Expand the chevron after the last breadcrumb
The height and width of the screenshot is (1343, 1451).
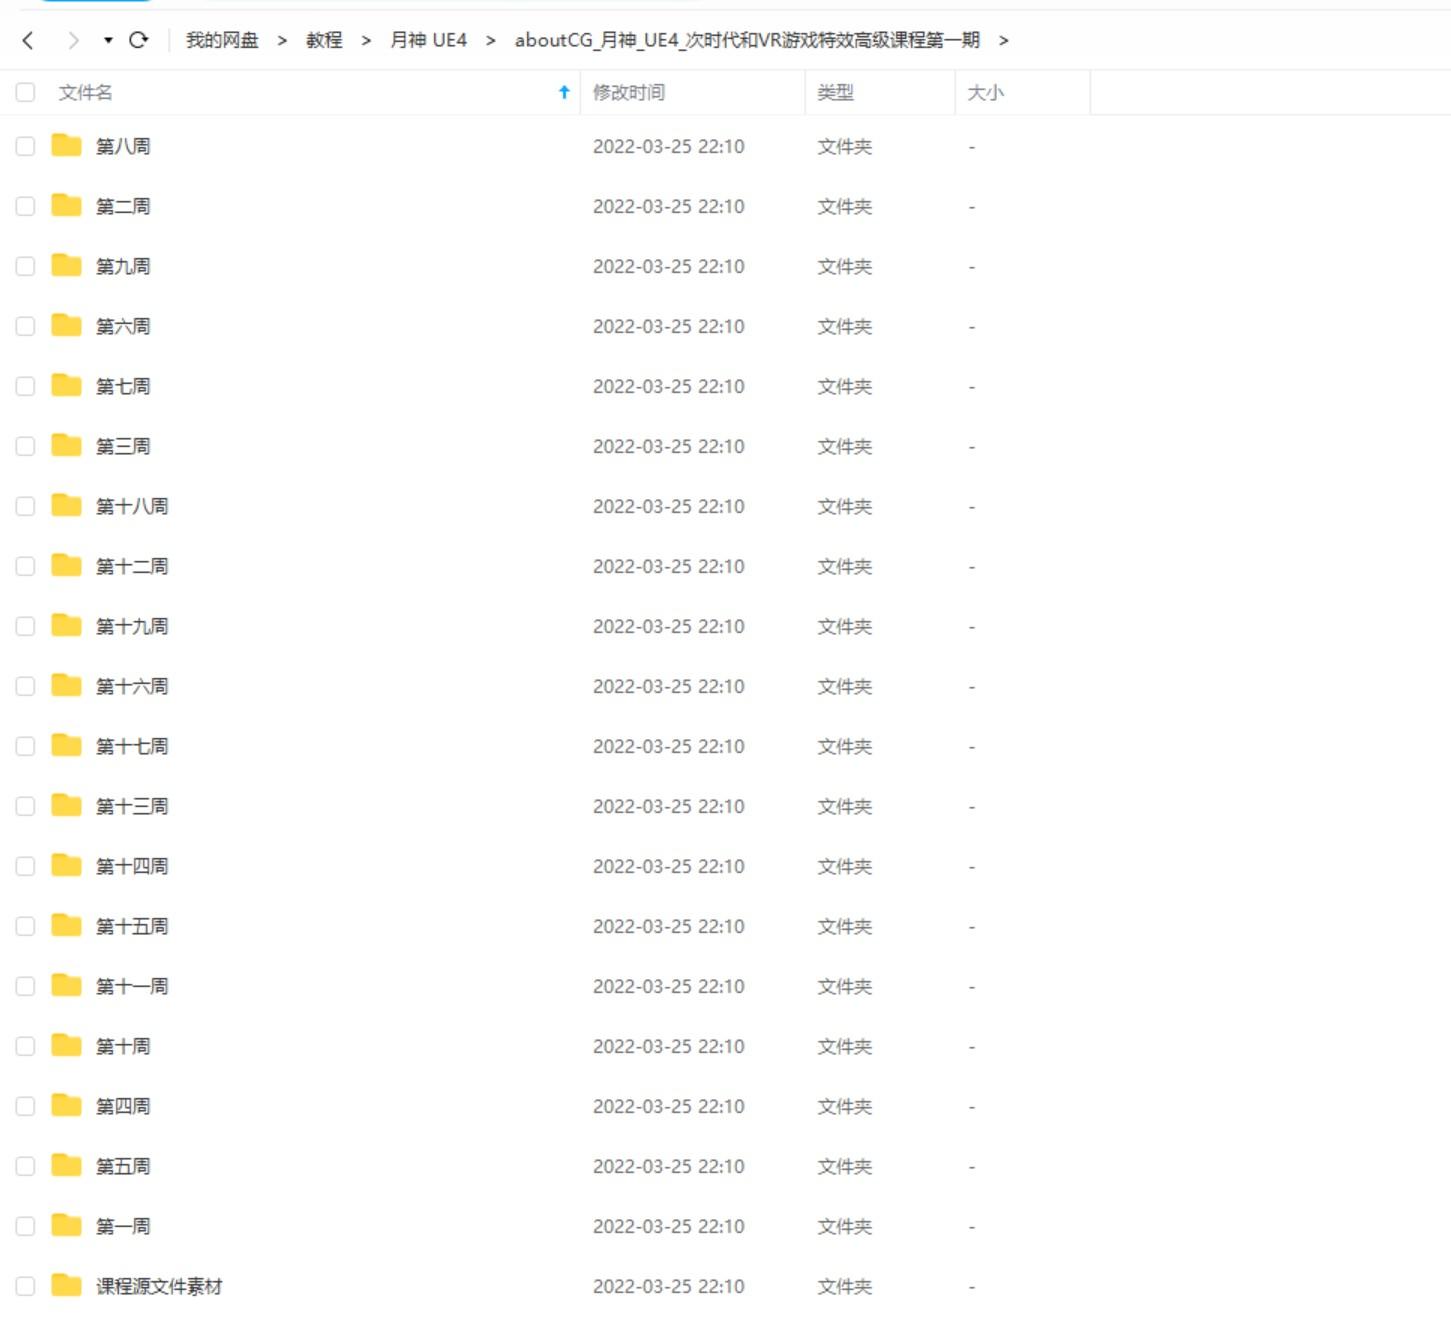1003,40
